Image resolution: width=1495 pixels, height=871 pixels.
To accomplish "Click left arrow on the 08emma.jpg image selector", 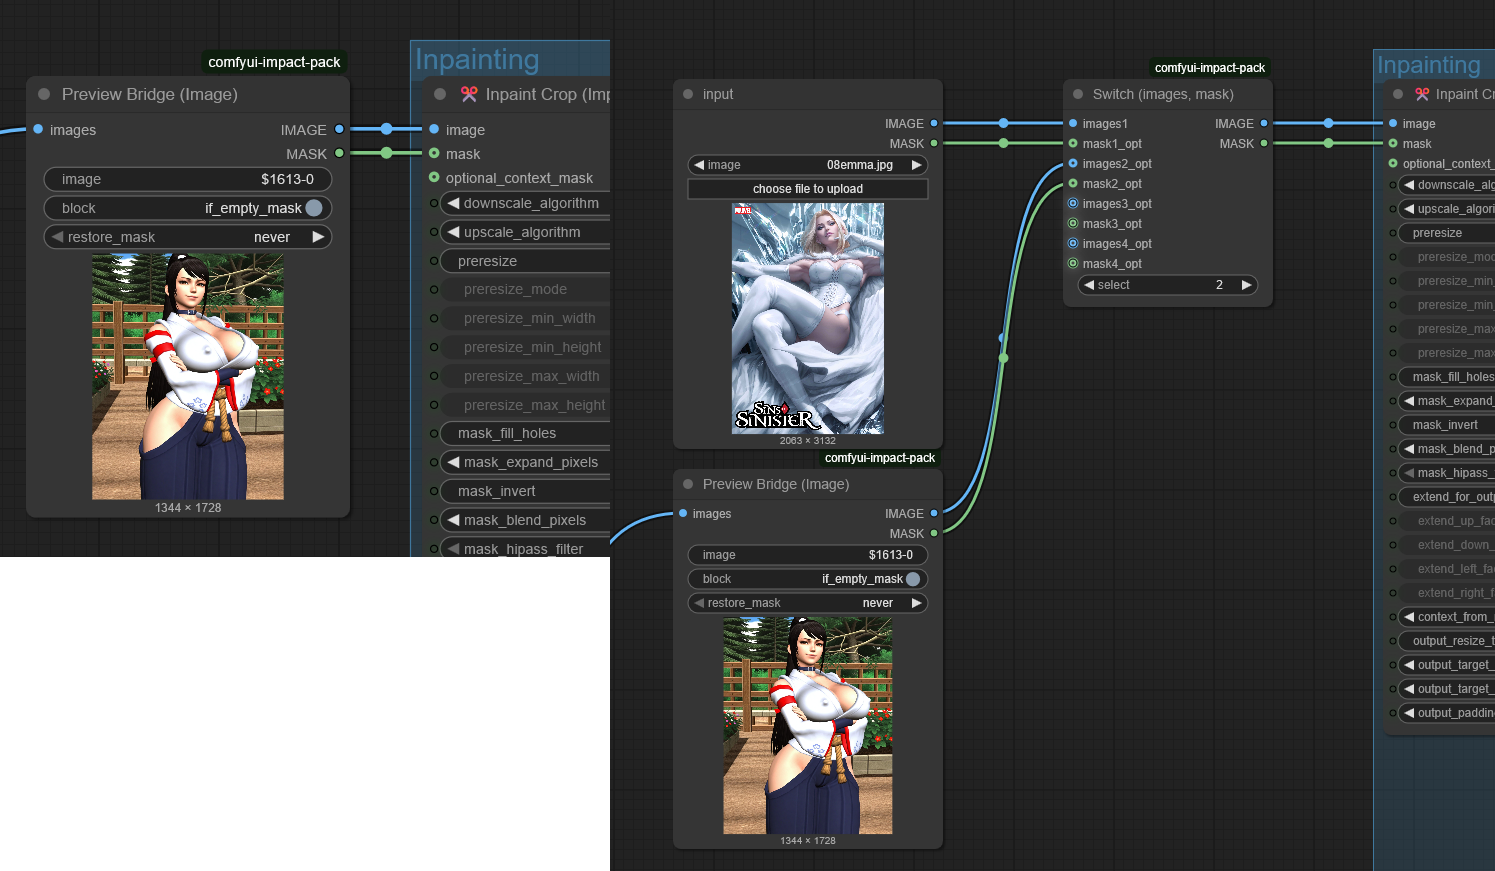I will (x=700, y=165).
